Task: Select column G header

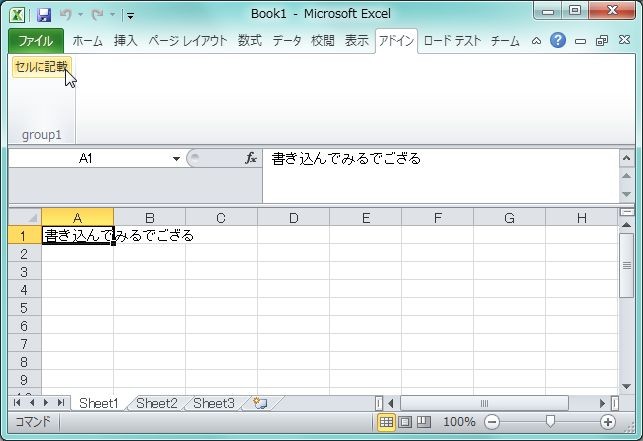Action: click(x=509, y=218)
